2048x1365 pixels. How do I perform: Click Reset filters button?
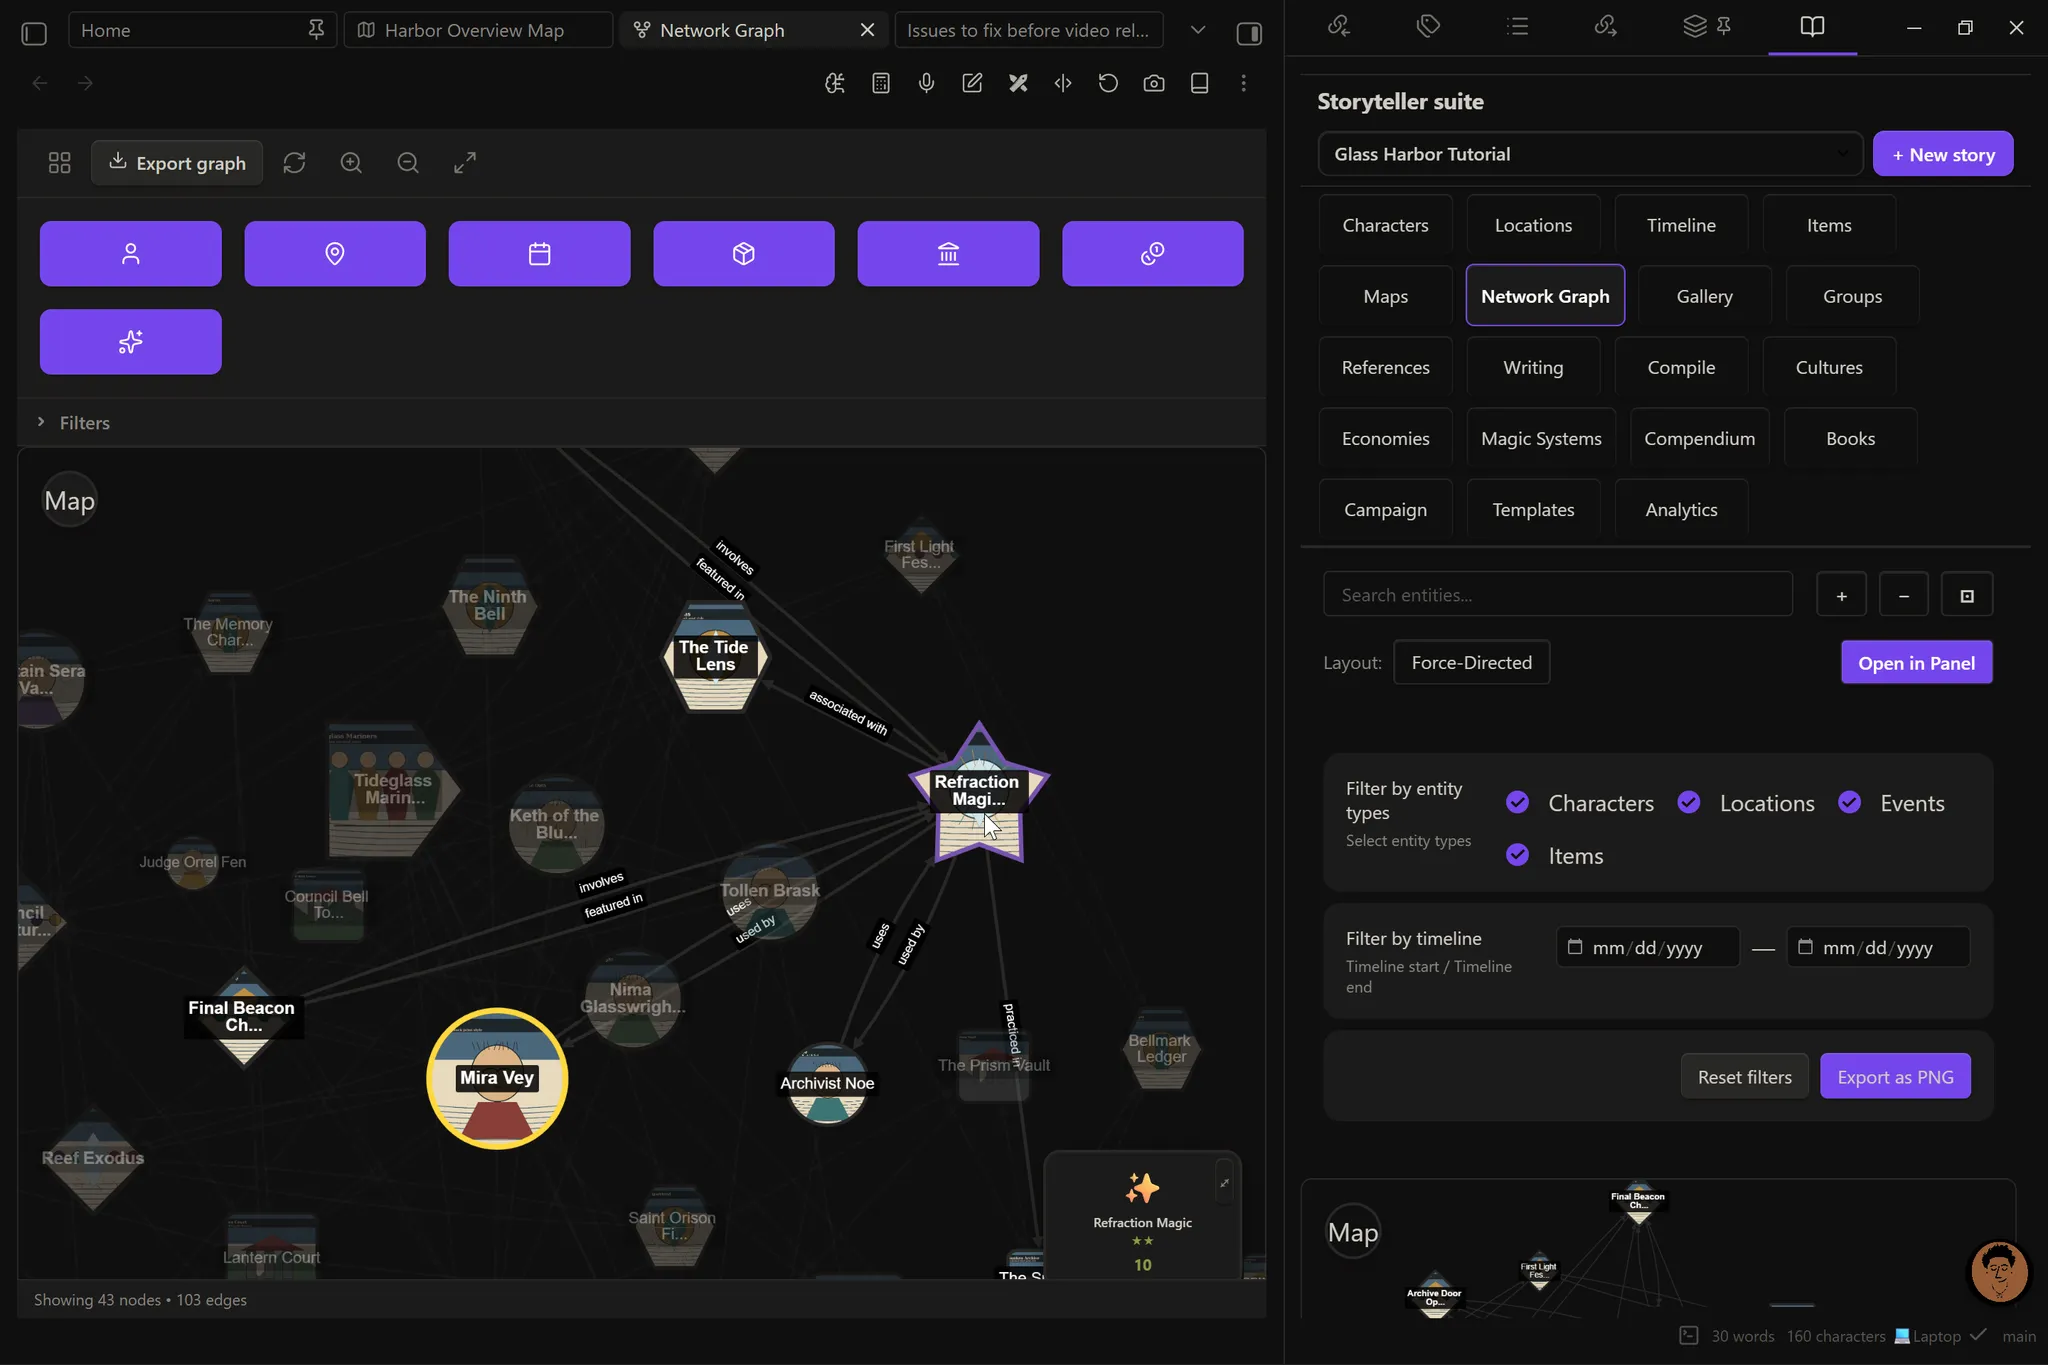(x=1744, y=1076)
